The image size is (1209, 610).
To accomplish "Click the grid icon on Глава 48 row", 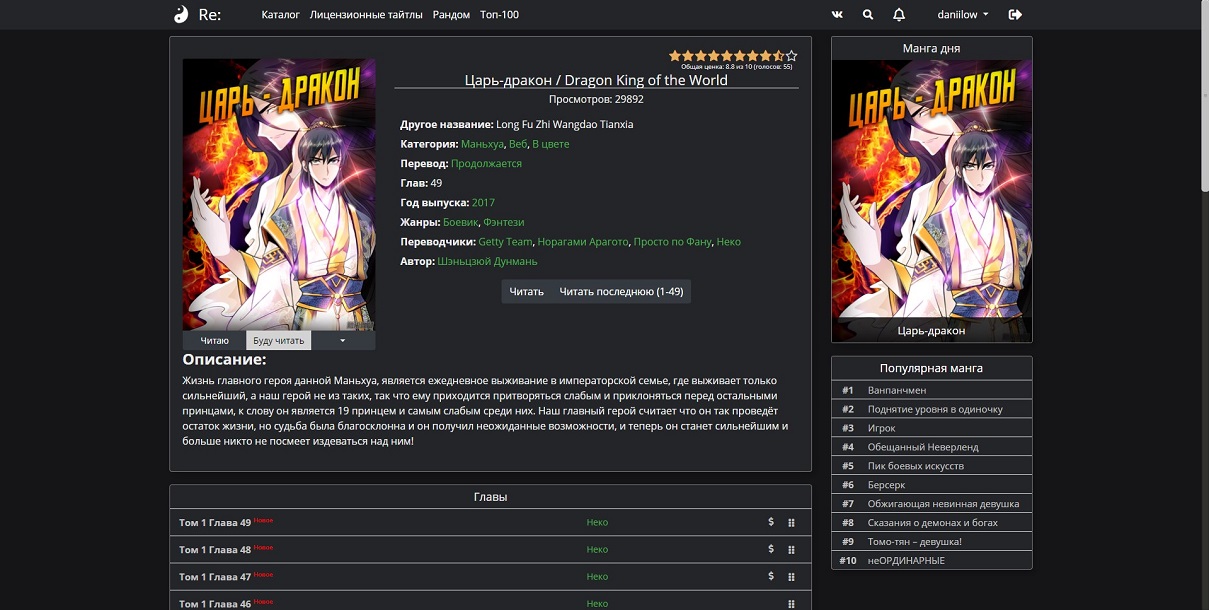I will [791, 549].
